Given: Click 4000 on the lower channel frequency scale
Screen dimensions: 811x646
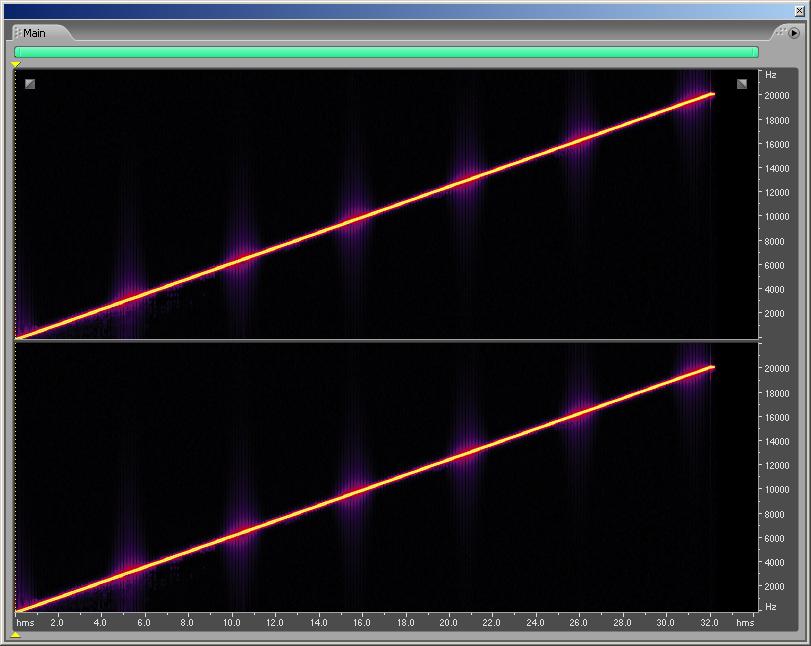Looking at the screenshot, I should click(774, 562).
